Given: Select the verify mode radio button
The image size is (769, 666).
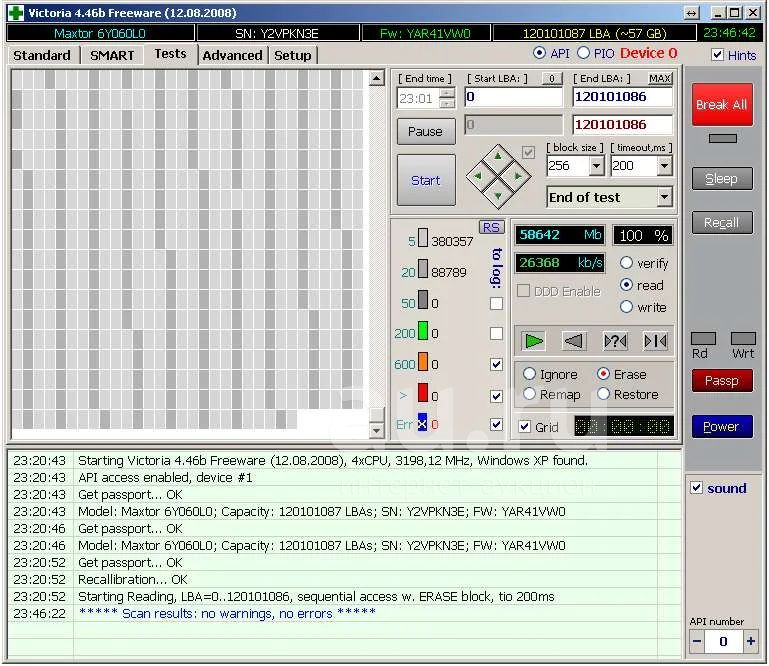Looking at the screenshot, I should pos(626,263).
